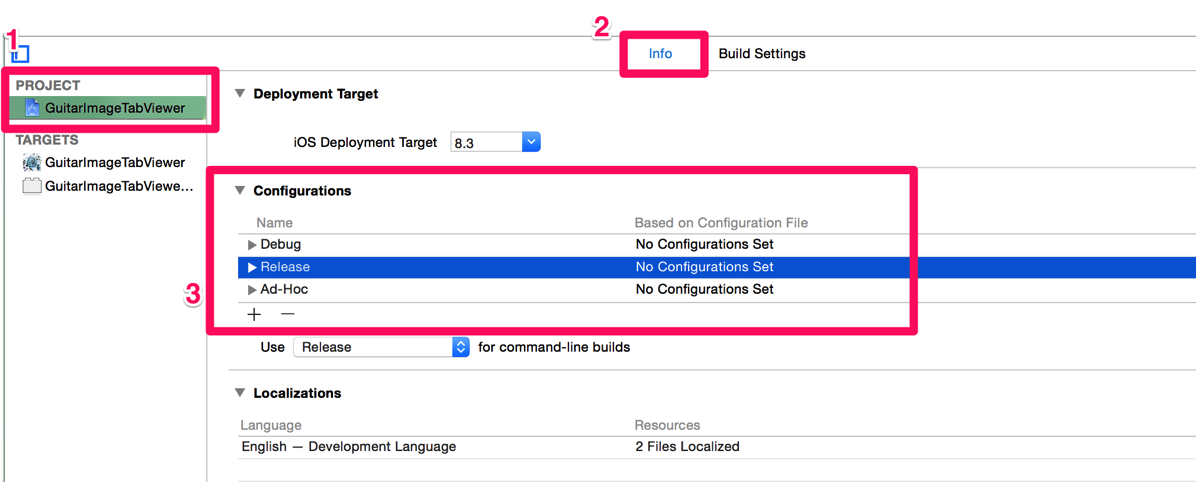Select the English Development Language row

pyautogui.click(x=717, y=447)
